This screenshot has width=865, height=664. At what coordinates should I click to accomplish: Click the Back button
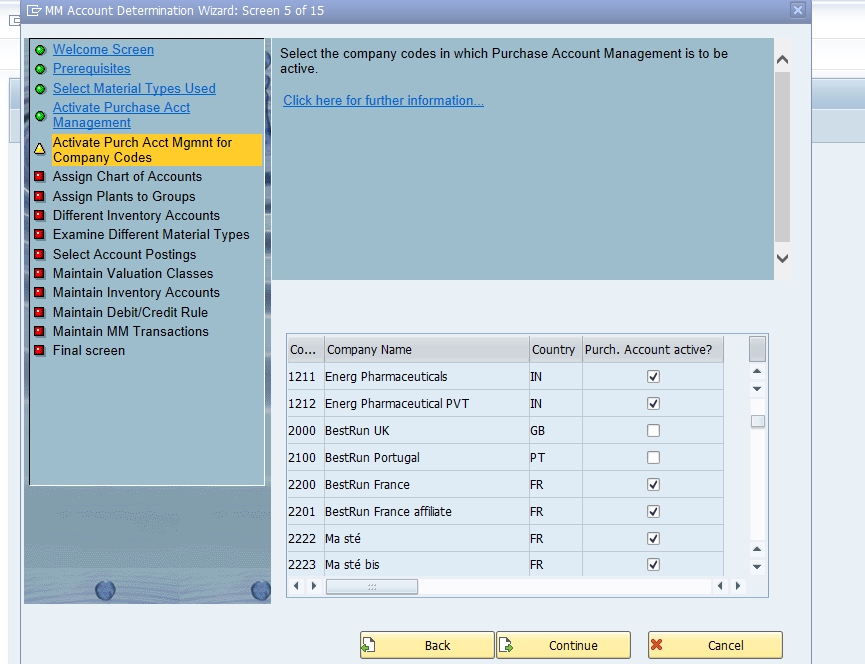click(x=427, y=645)
